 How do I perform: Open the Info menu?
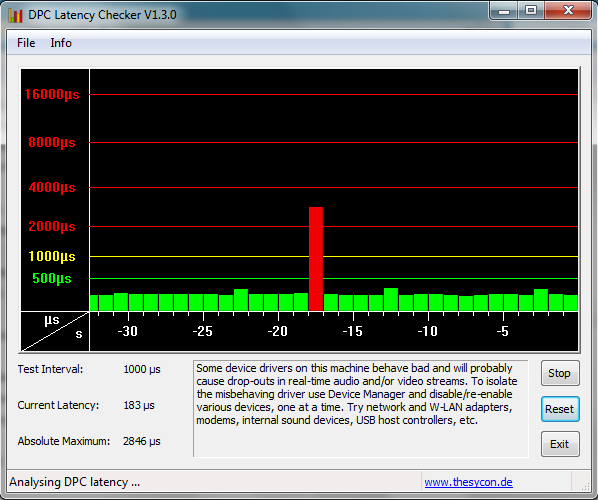pyautogui.click(x=61, y=43)
